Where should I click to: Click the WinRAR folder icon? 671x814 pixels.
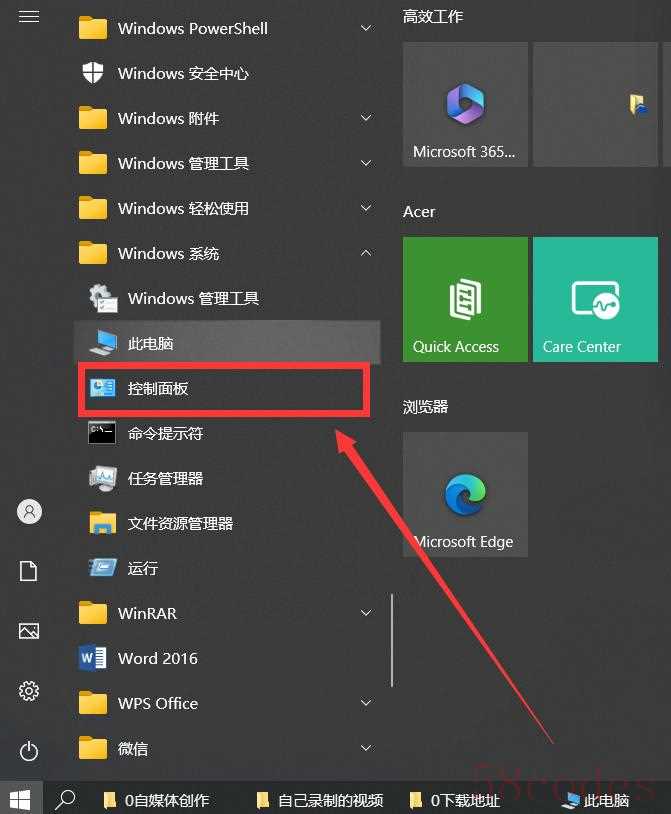coord(93,613)
